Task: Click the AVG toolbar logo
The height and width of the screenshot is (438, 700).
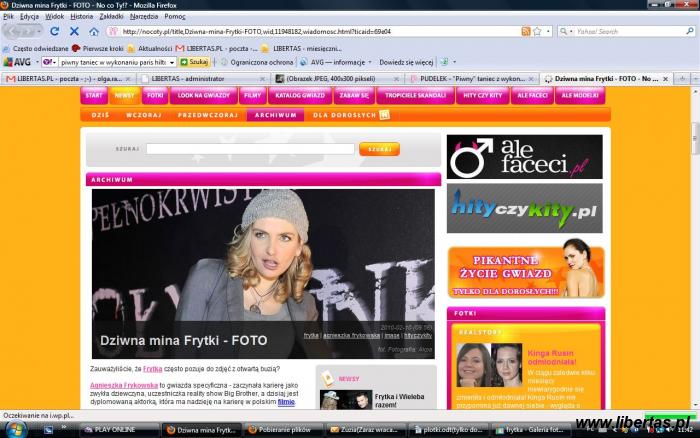Action: click(x=17, y=62)
